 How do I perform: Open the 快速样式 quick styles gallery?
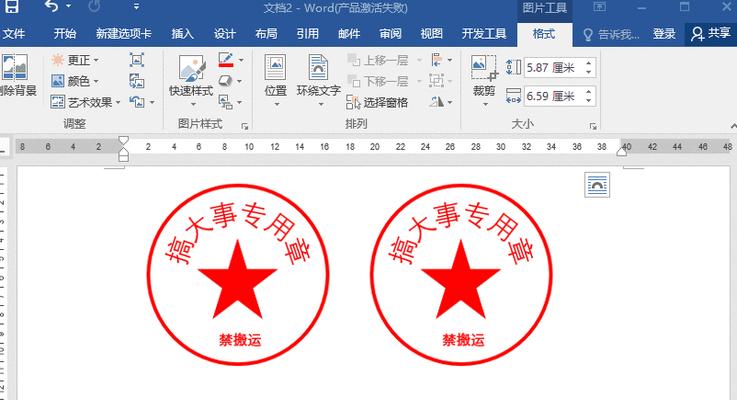pos(191,81)
